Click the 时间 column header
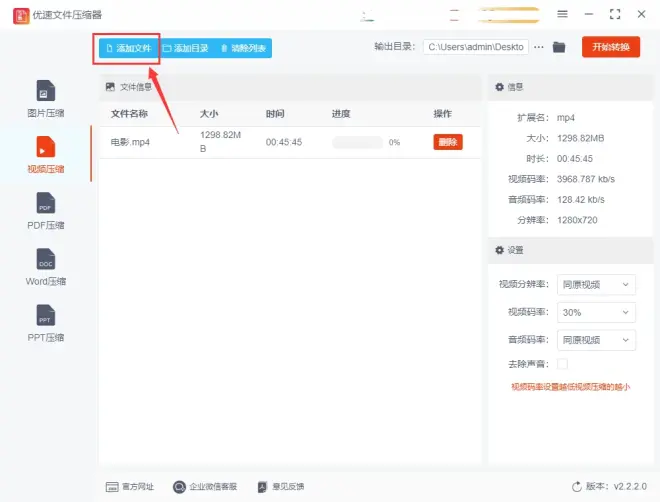Viewport: 660px width, 502px height. pyautogui.click(x=275, y=114)
